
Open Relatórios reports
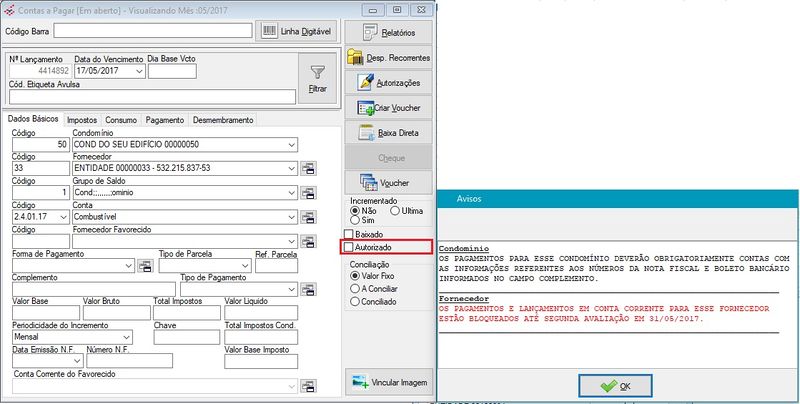pyautogui.click(x=388, y=31)
